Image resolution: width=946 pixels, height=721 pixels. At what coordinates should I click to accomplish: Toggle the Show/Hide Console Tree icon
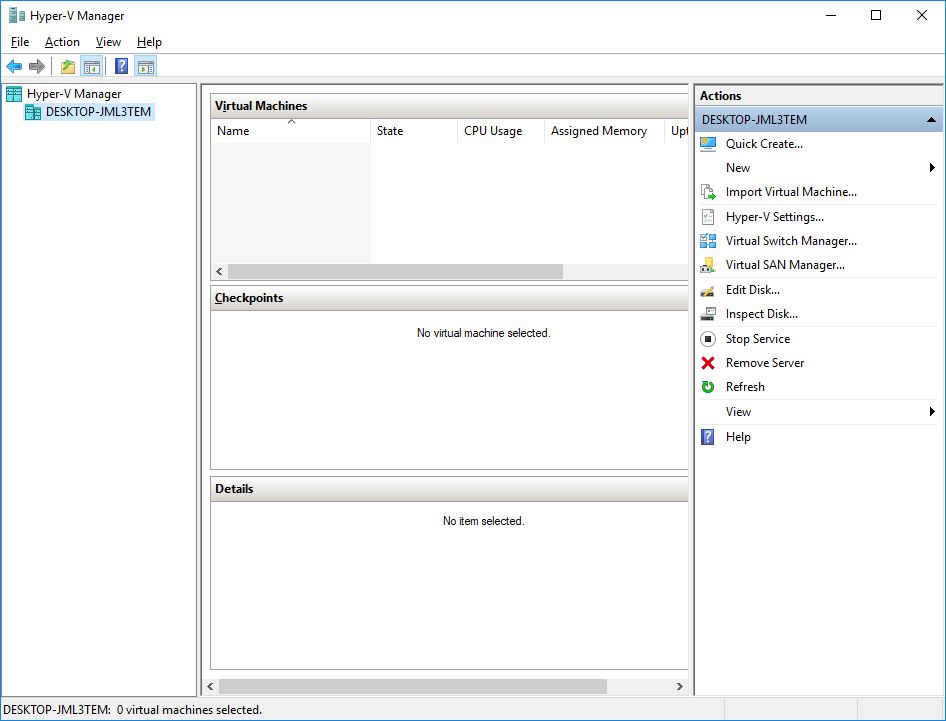pyautogui.click(x=92, y=66)
